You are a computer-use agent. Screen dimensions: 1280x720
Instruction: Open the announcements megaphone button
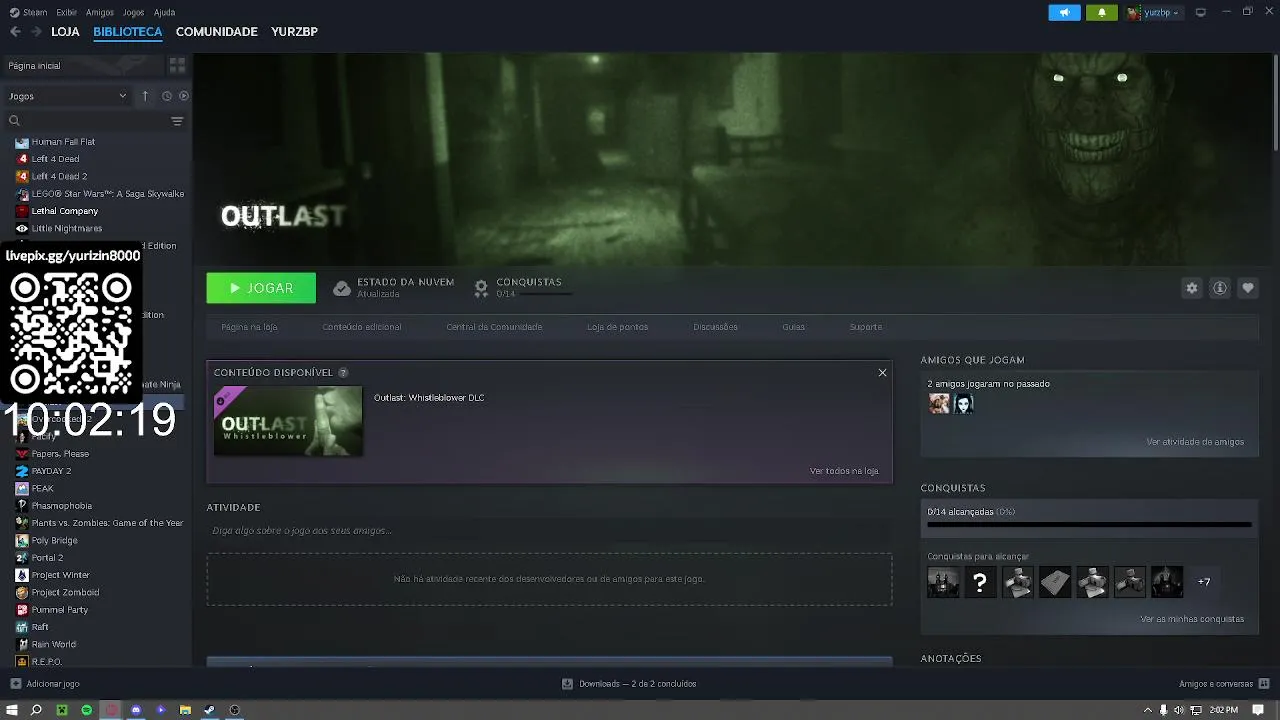point(1064,13)
